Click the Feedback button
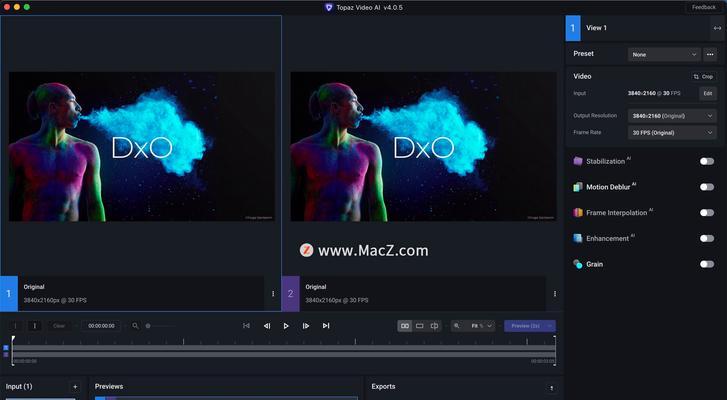 pyautogui.click(x=704, y=7)
